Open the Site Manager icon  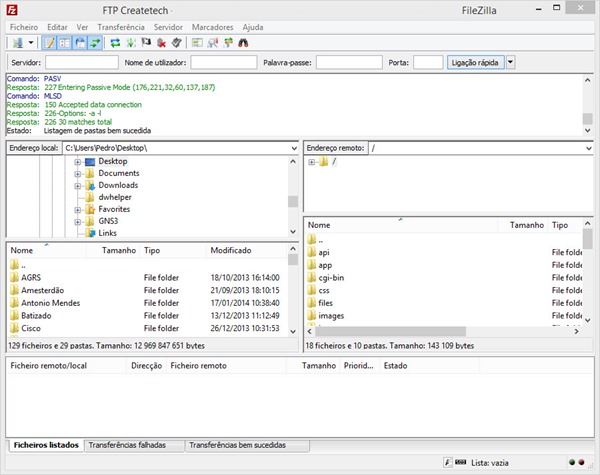(18, 42)
